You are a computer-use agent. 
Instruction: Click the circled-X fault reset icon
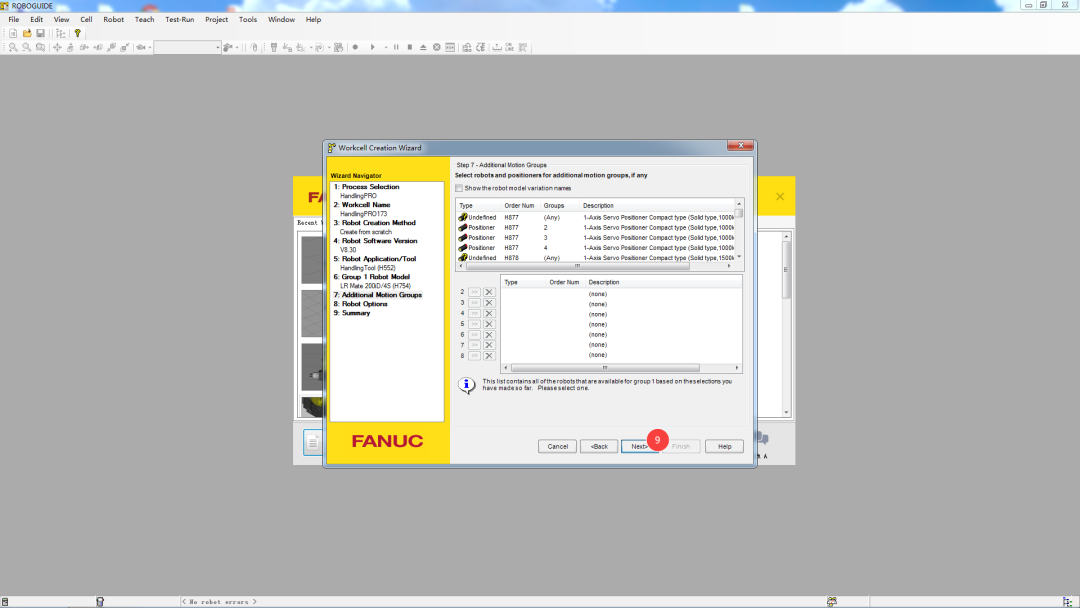[x=437, y=48]
